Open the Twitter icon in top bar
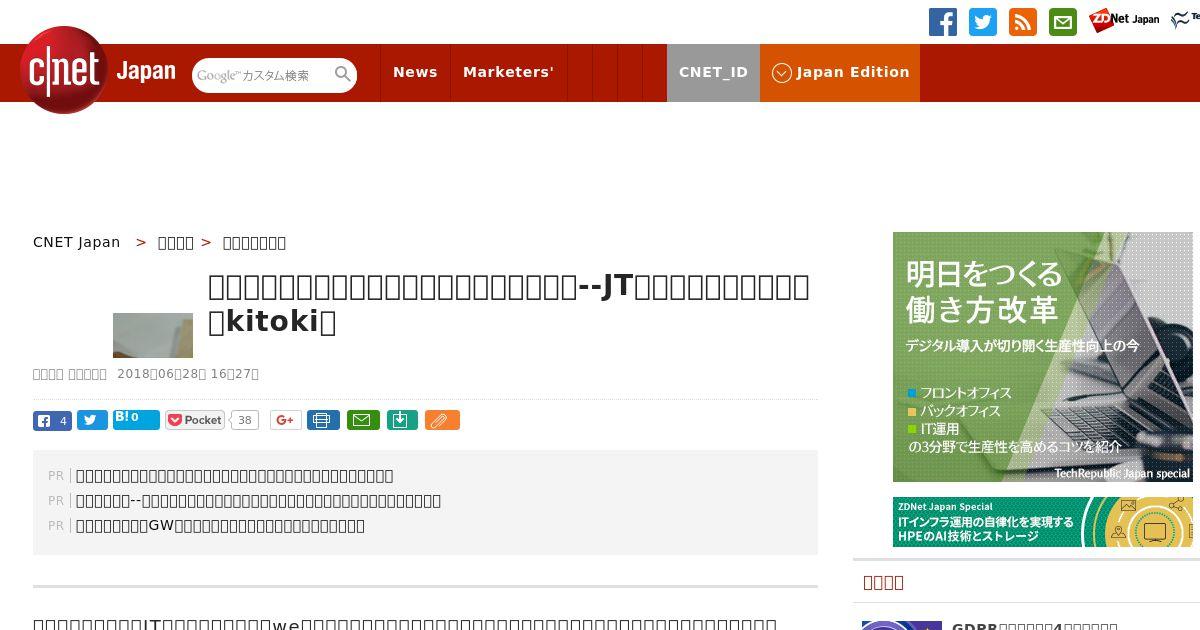Viewport: 1200px width, 630px height. [983, 22]
